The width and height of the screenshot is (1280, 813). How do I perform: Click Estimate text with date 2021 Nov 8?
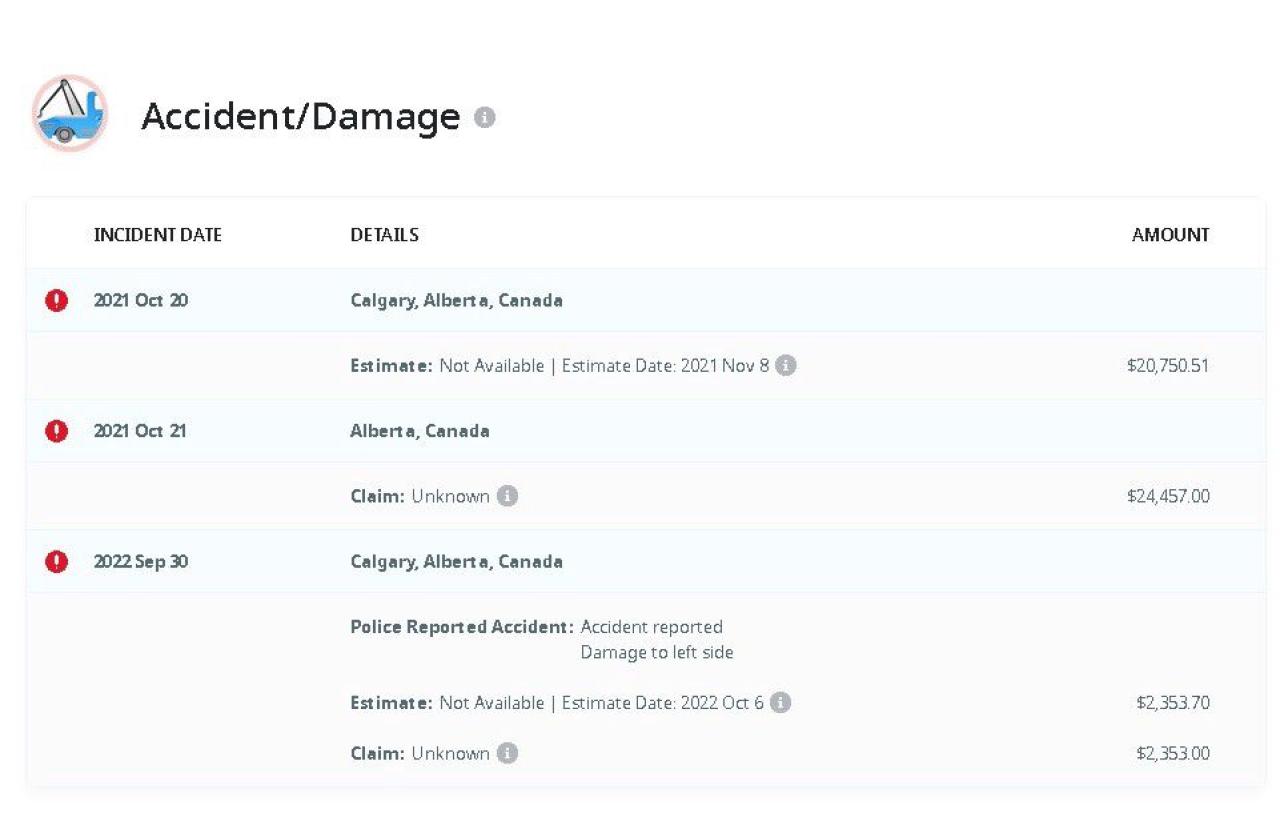click(560, 366)
